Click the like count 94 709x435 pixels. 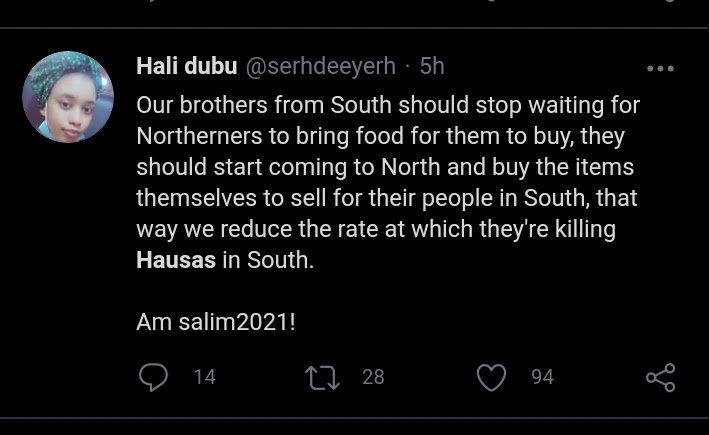point(542,377)
